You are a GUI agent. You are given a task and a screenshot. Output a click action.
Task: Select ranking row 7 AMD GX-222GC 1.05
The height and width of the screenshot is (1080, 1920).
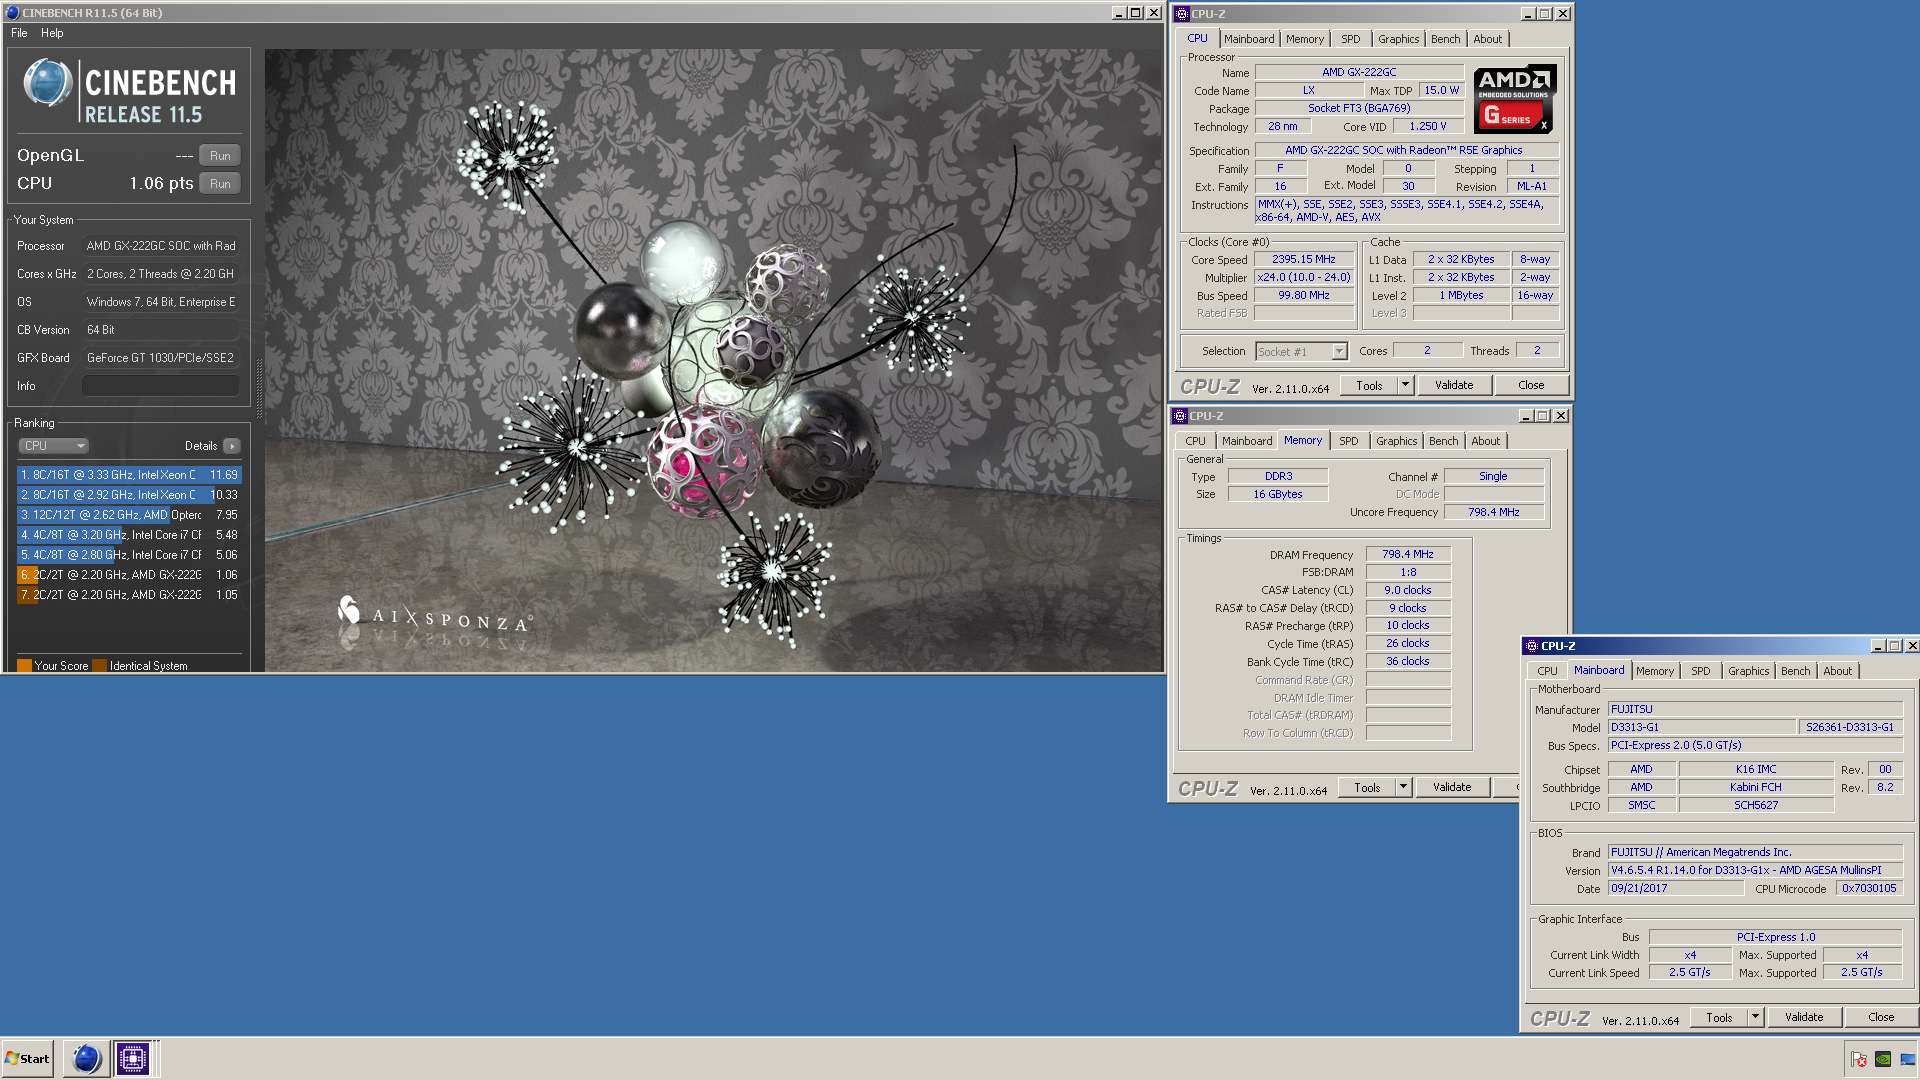(x=129, y=595)
